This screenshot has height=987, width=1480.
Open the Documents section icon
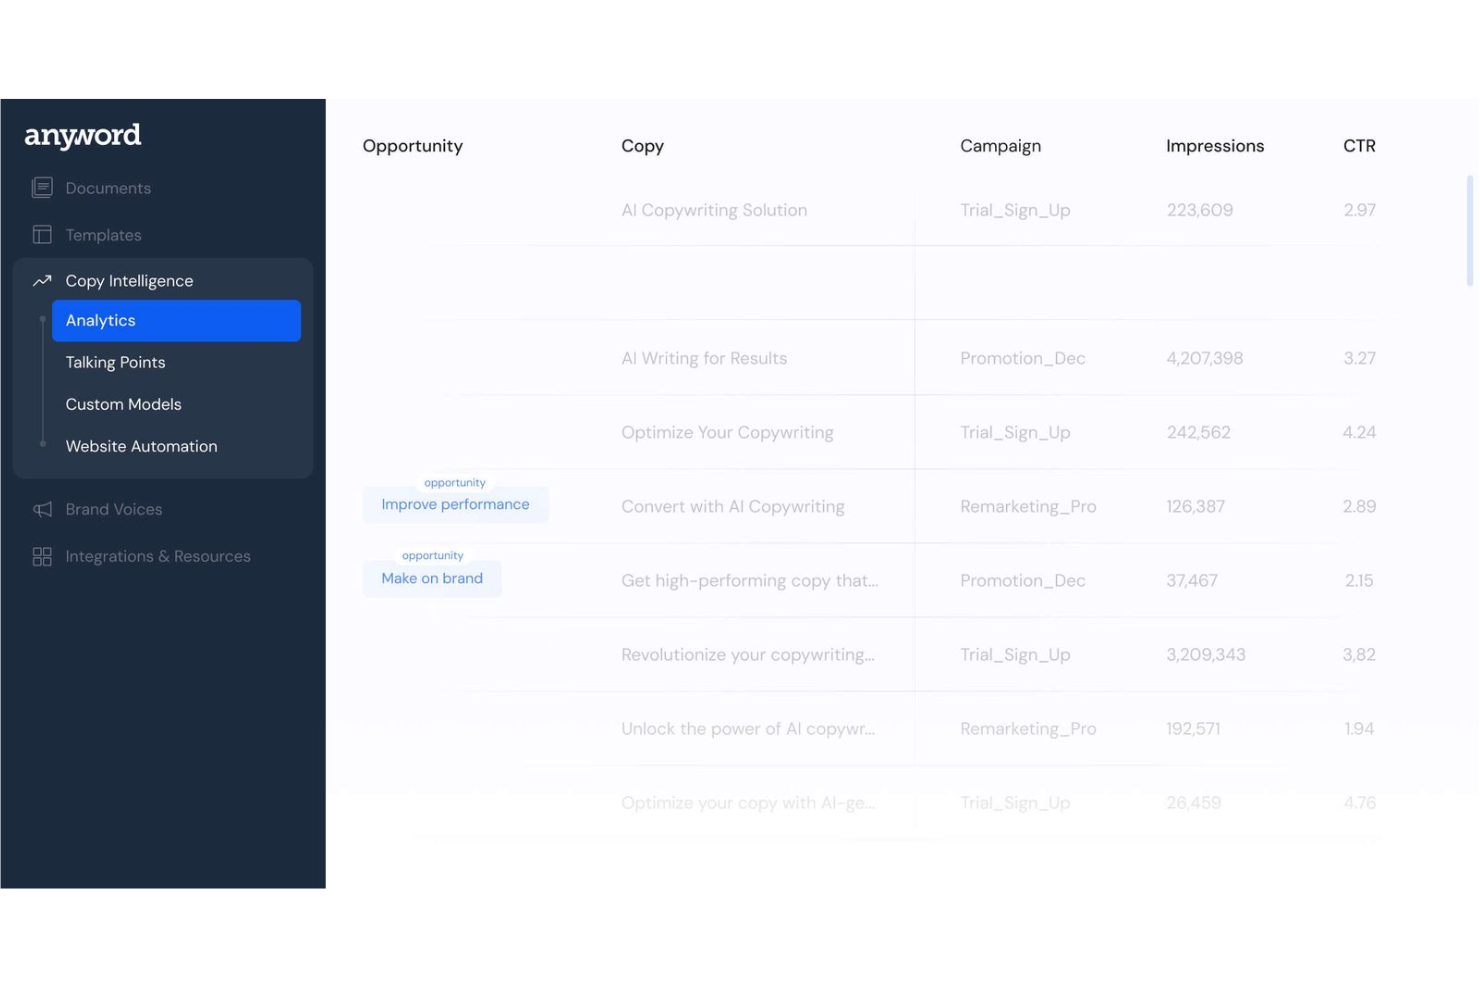pyautogui.click(x=42, y=187)
